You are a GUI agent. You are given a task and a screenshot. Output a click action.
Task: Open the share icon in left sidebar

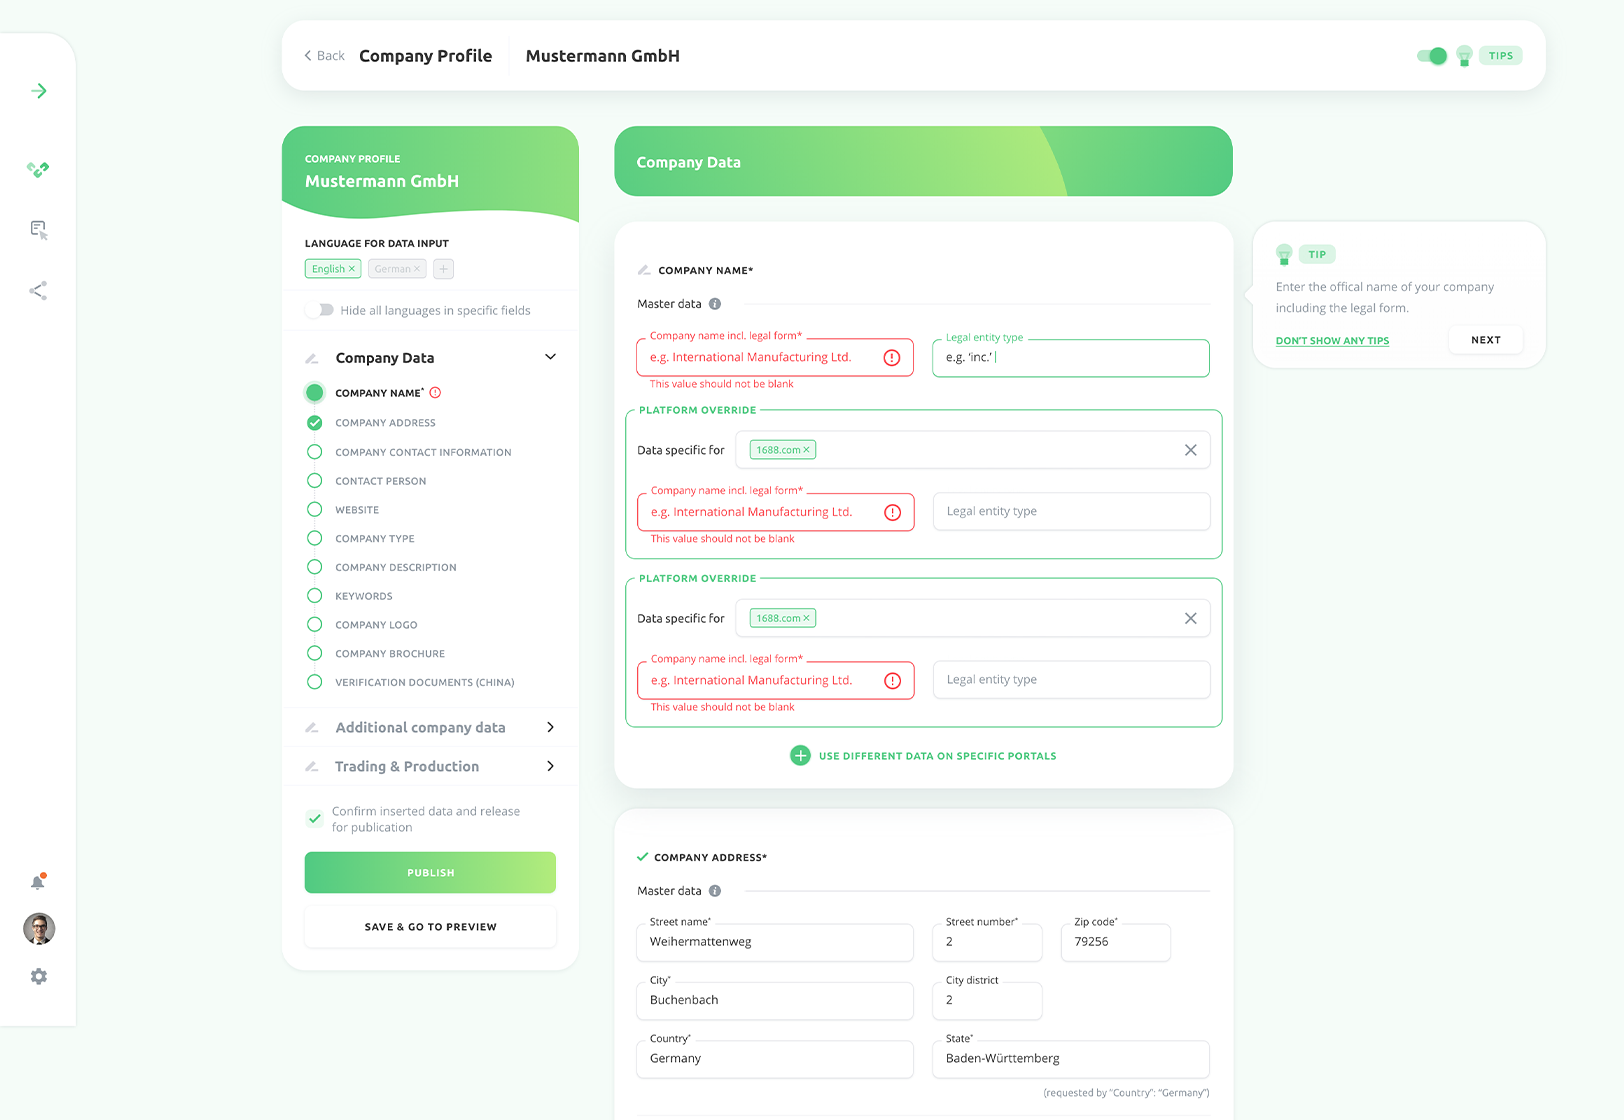38,291
